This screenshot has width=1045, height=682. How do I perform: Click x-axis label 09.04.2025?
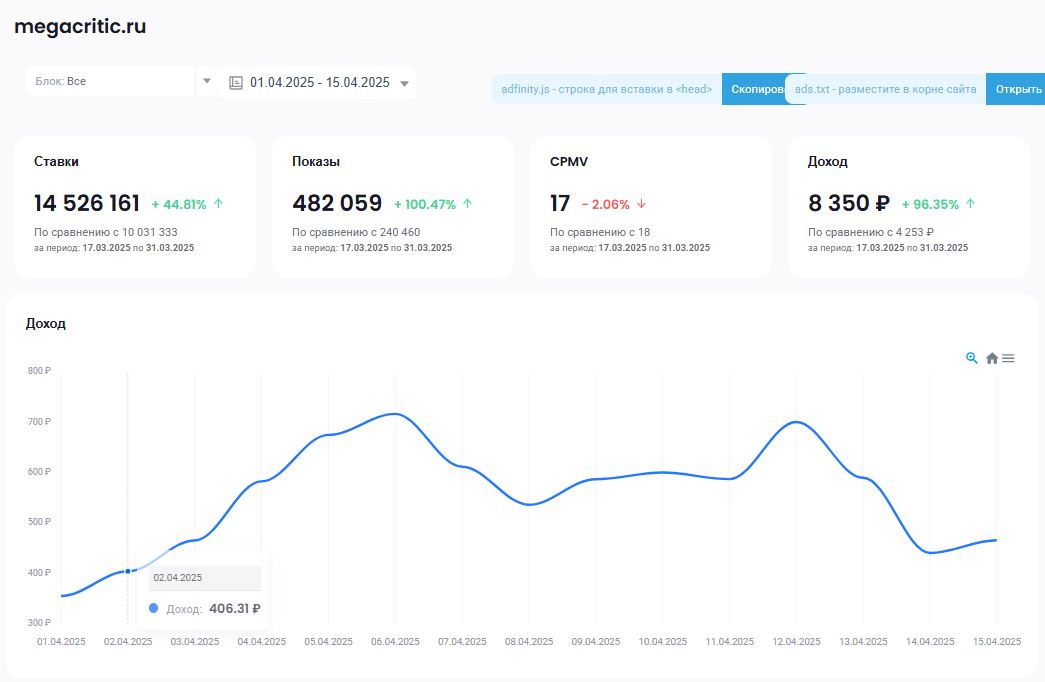point(596,641)
